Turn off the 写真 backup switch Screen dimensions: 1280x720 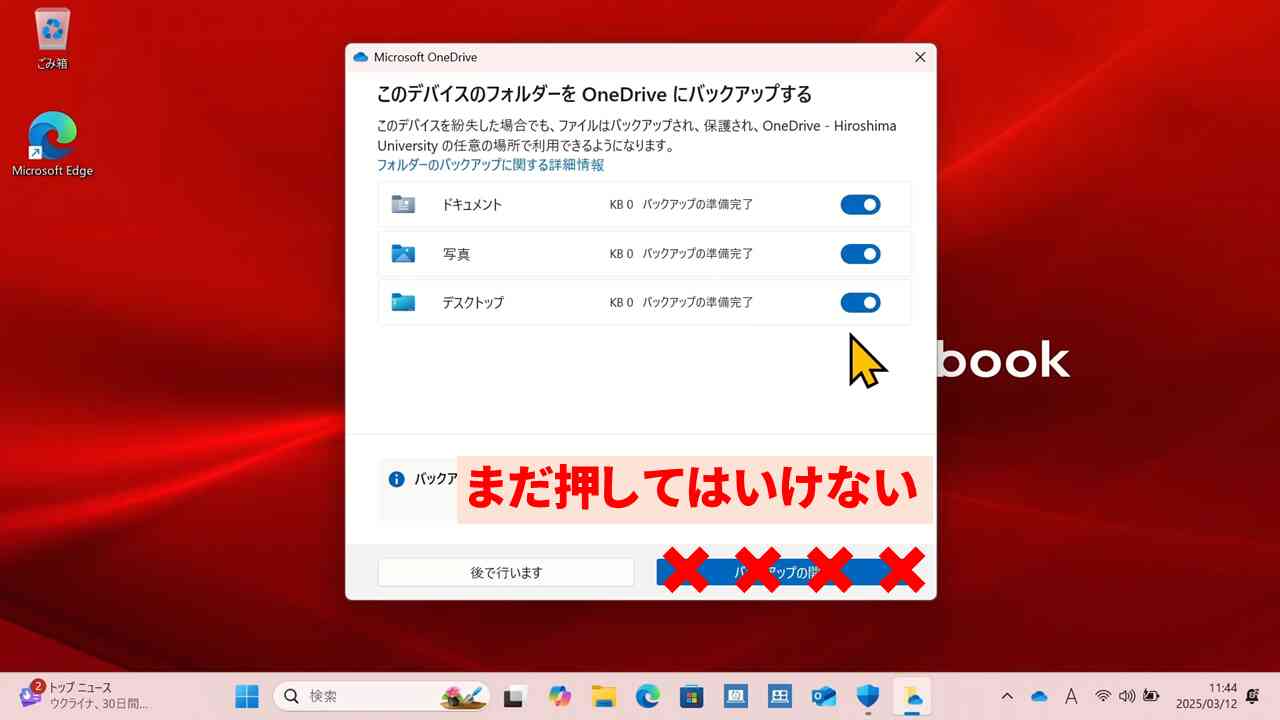860,253
